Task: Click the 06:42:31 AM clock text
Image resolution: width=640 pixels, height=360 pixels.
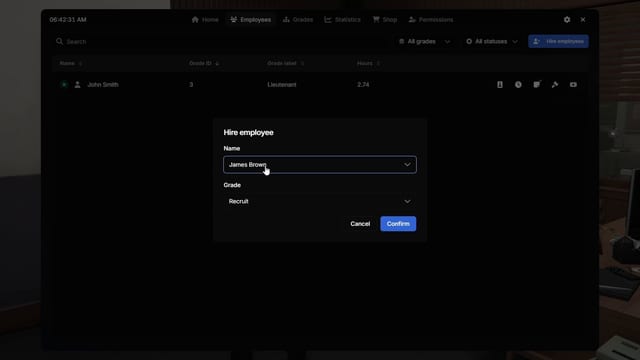Action: (x=68, y=20)
